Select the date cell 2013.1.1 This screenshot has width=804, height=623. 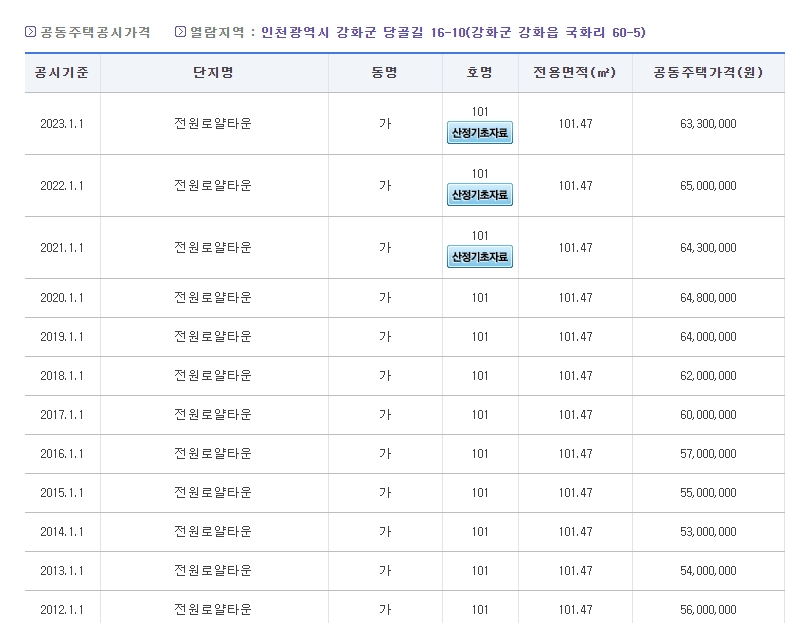[x=62, y=571]
